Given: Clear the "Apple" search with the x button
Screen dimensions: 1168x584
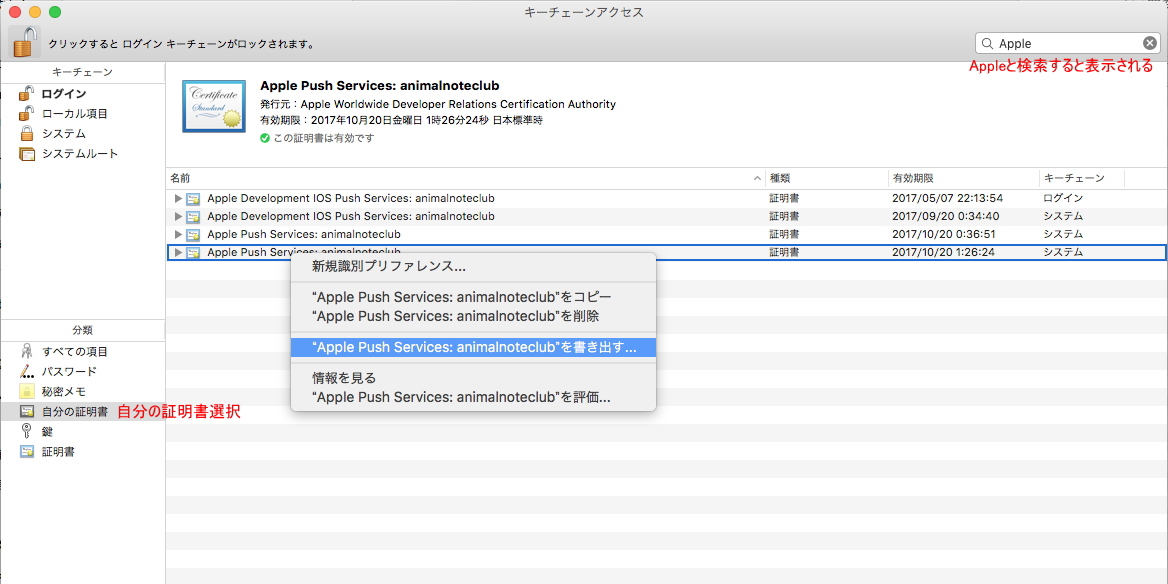Looking at the screenshot, I should 1149,43.
